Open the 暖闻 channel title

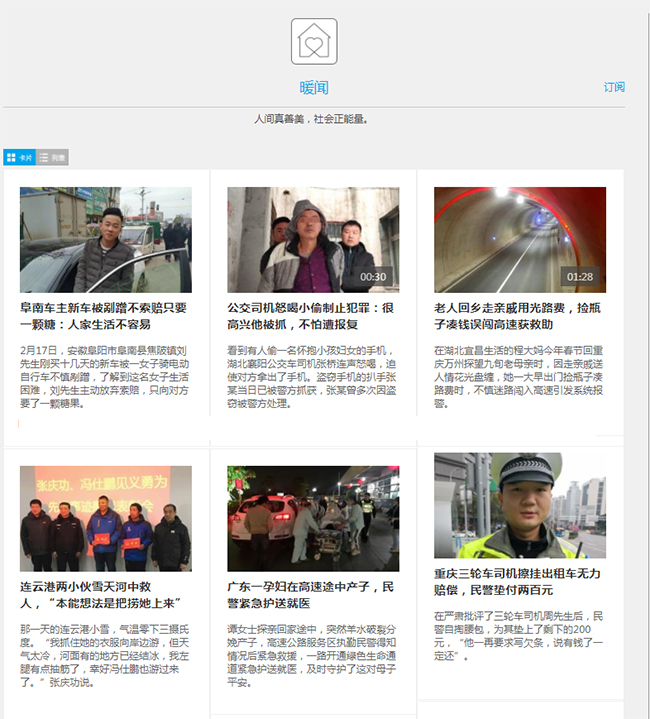point(314,88)
